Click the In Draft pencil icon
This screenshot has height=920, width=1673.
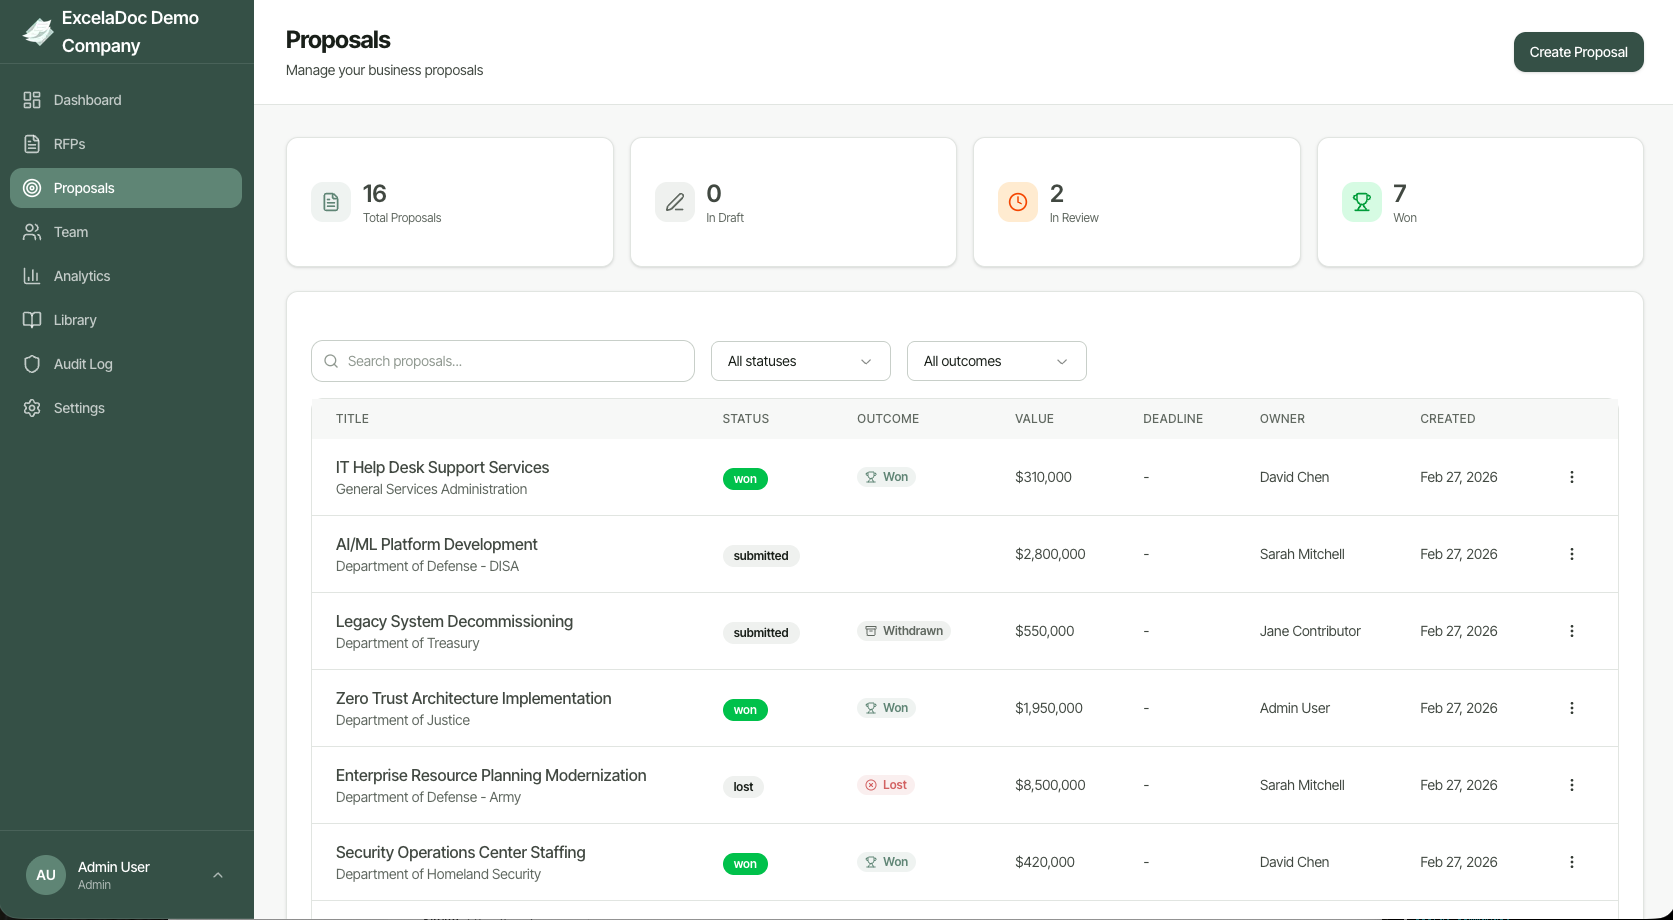coord(675,202)
